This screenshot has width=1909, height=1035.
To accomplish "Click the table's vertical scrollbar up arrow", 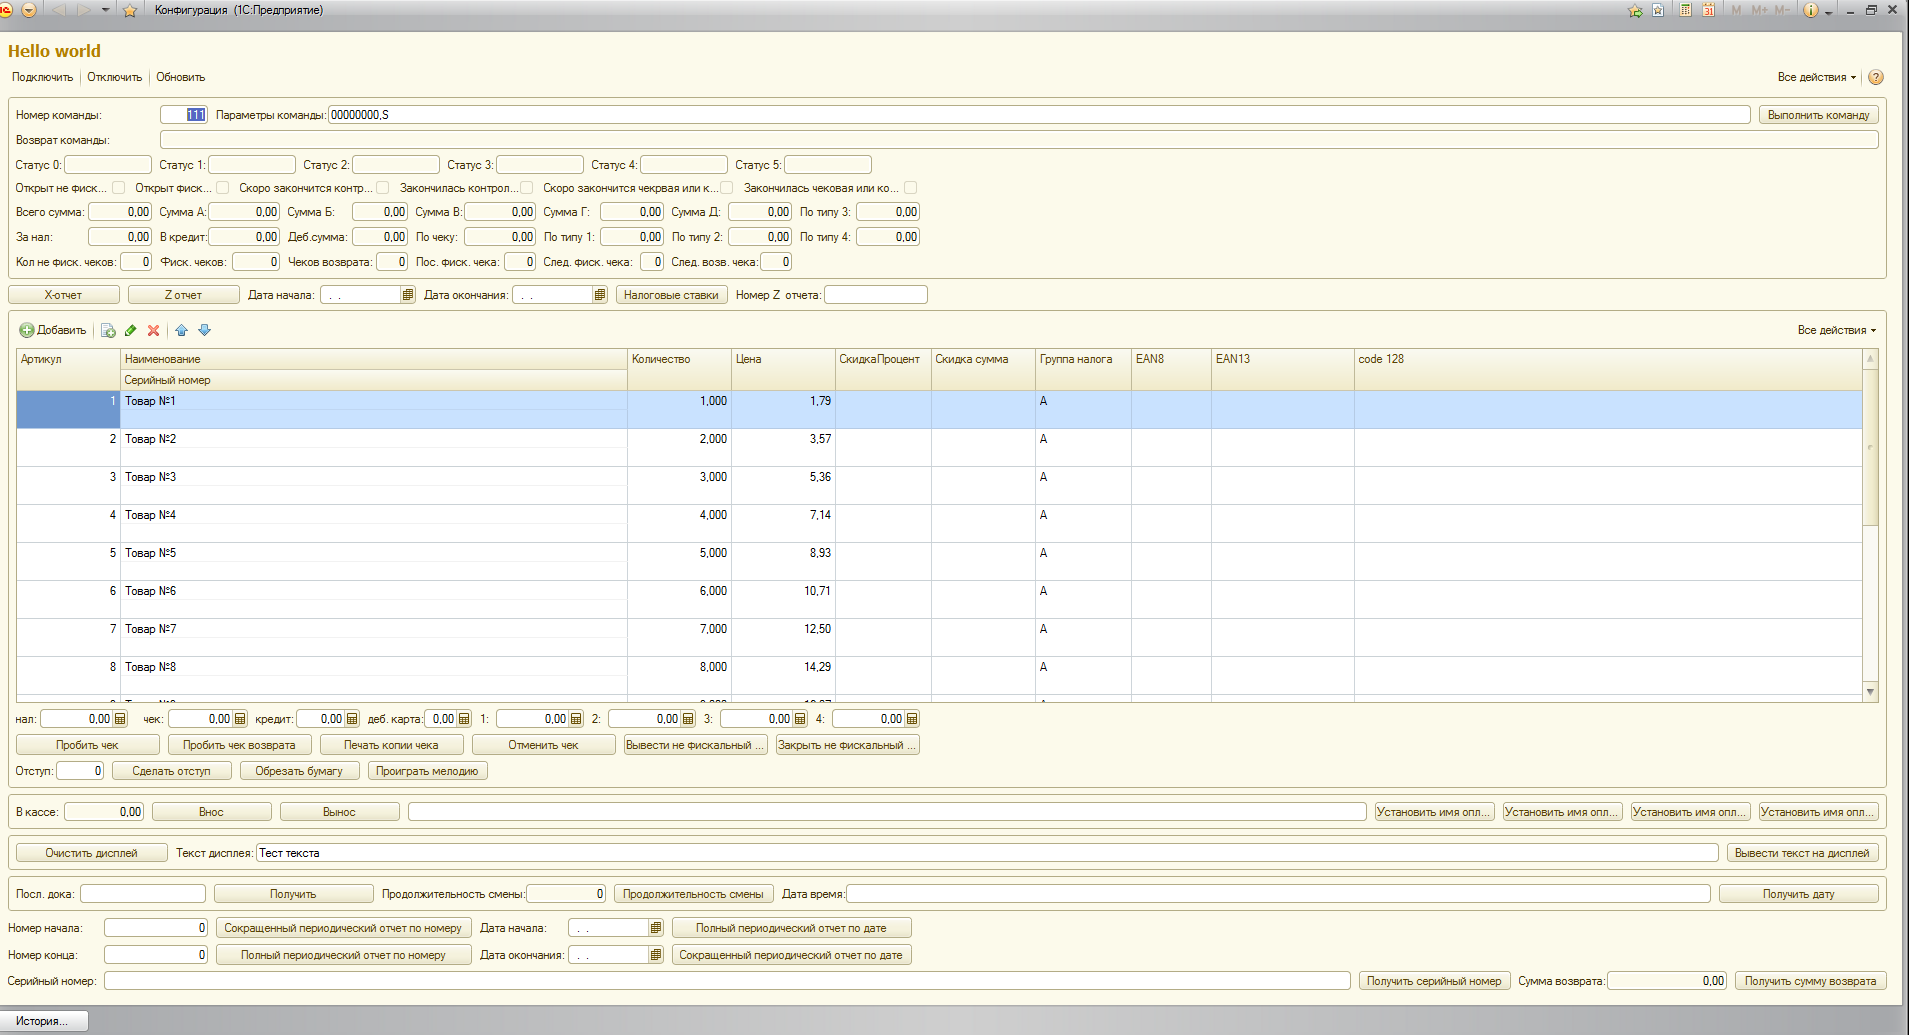I will click(x=1870, y=358).
